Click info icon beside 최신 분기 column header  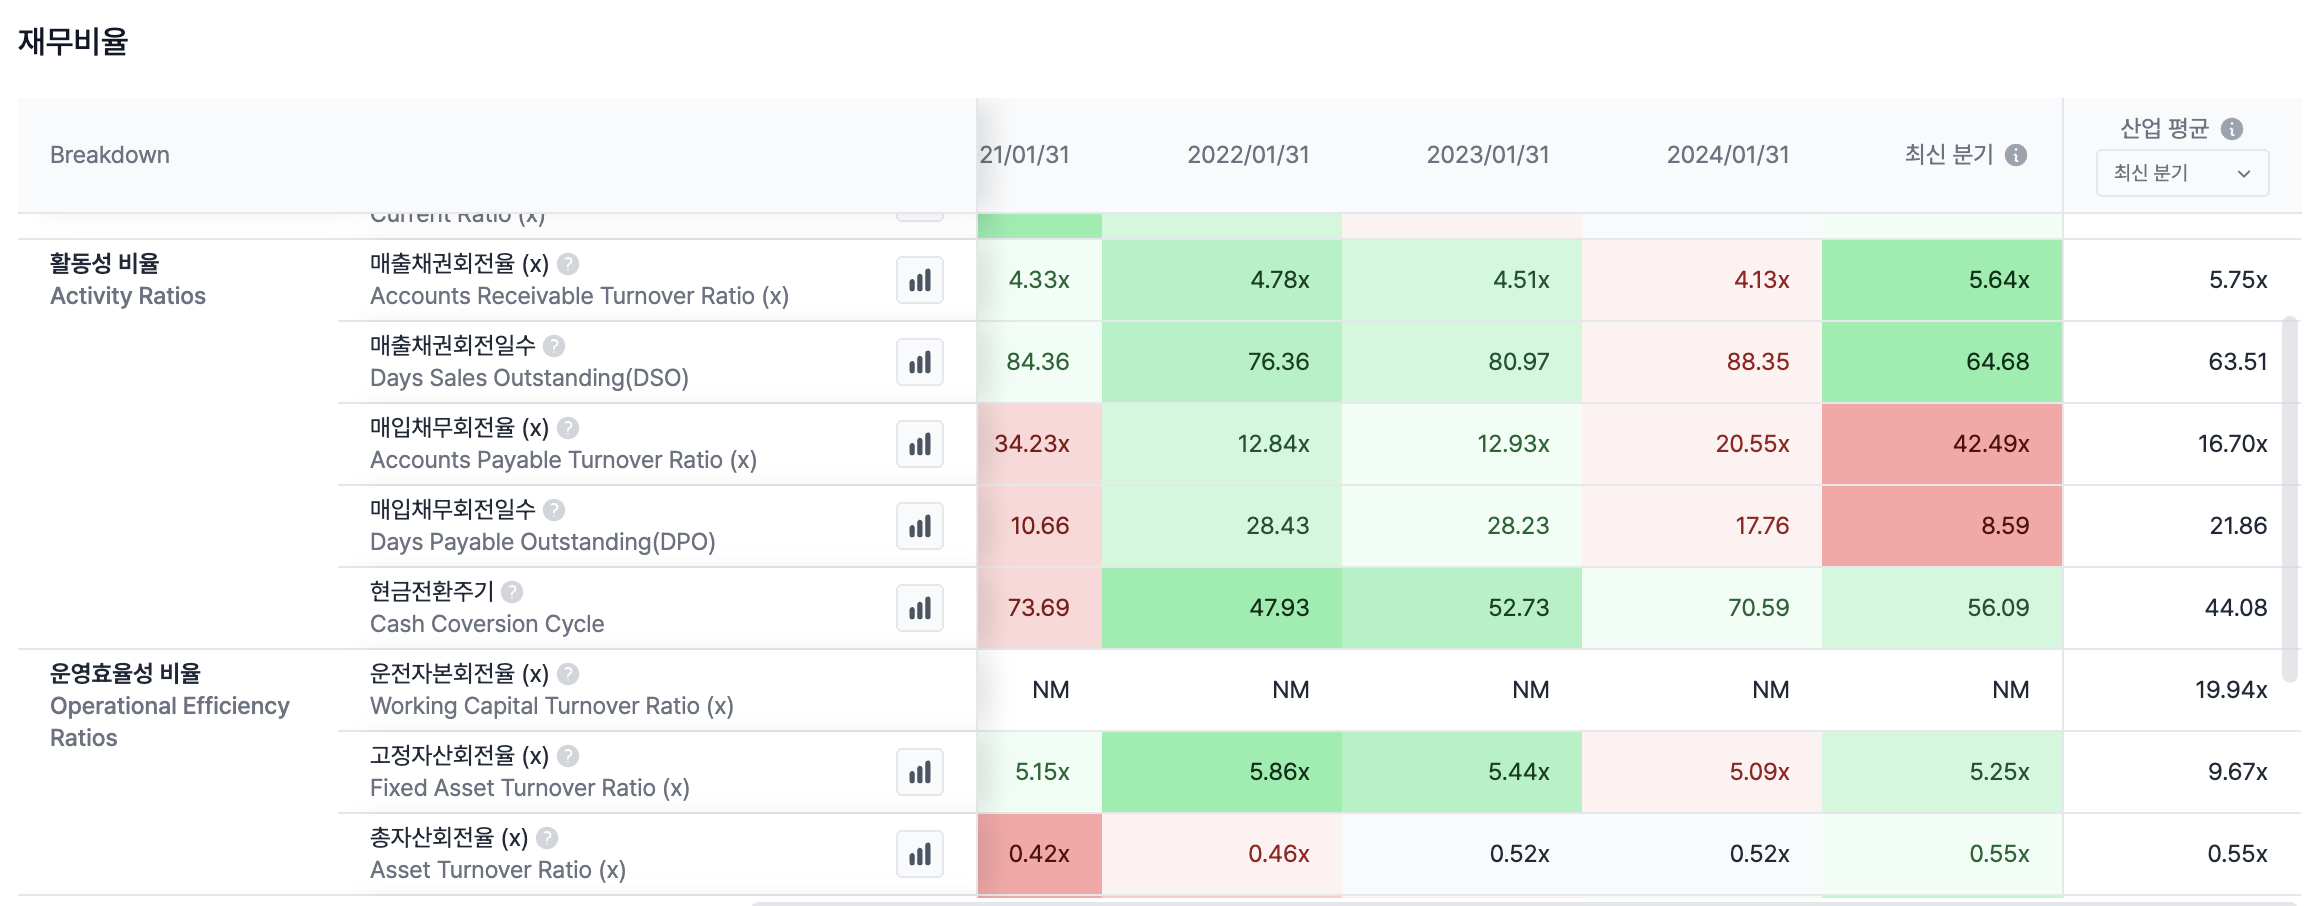click(x=2016, y=155)
